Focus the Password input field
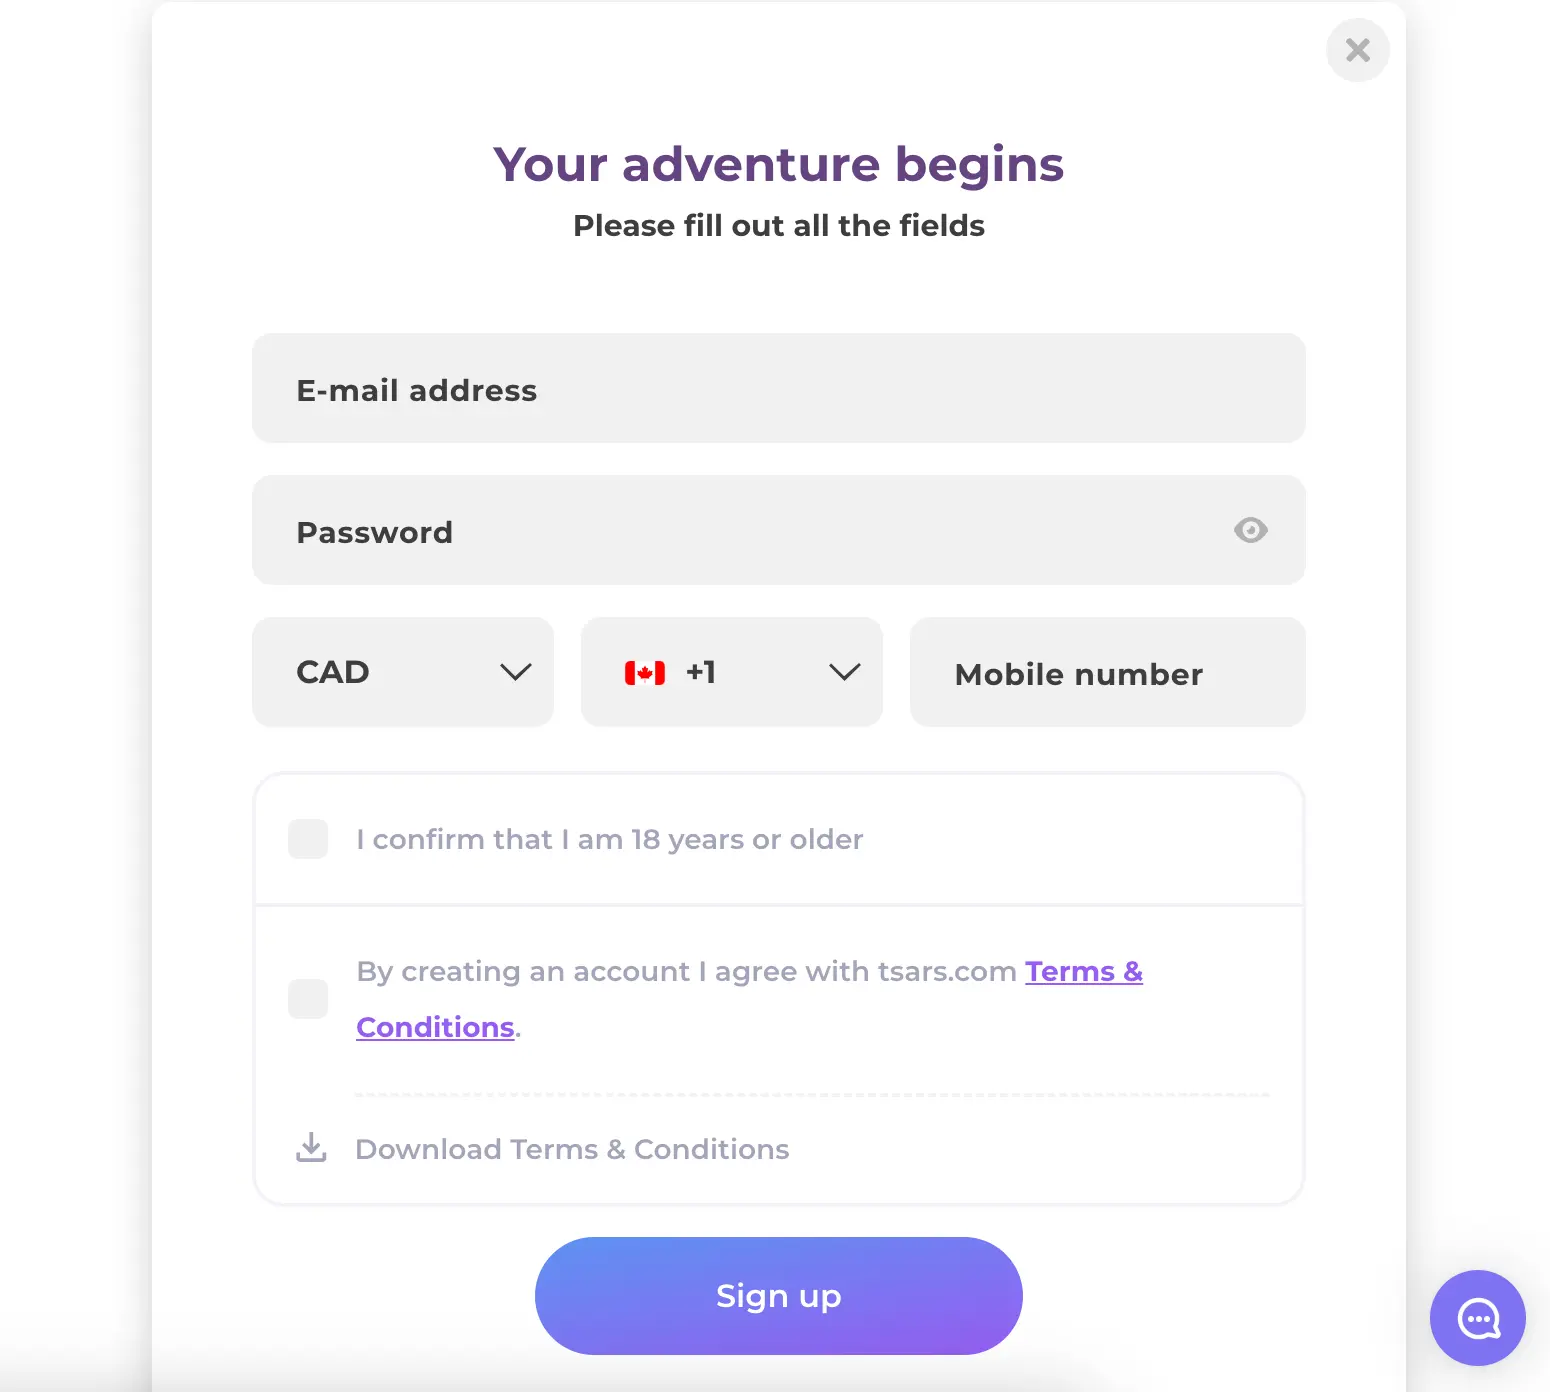The height and width of the screenshot is (1392, 1550). coord(779,530)
